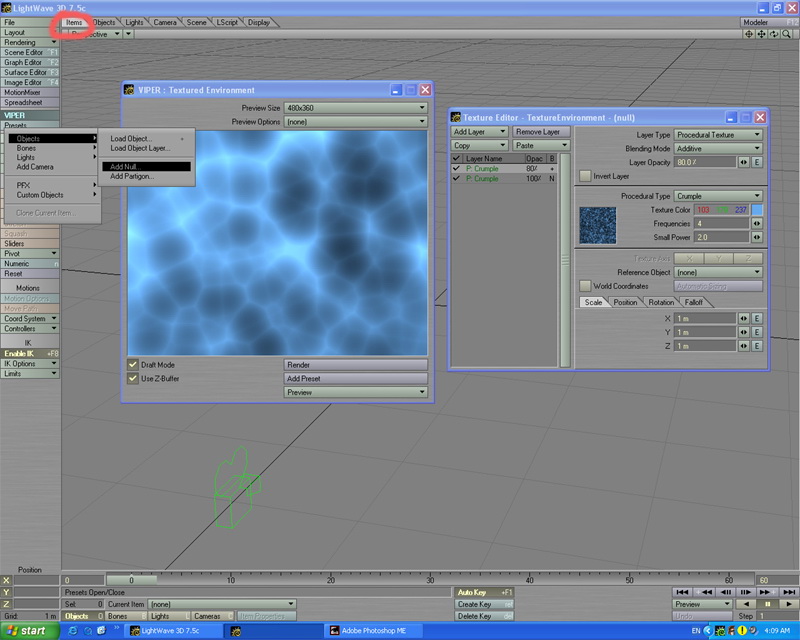Screen dimensions: 800x640
Task: Click Scale X slider arrows icon
Action: [x=744, y=318]
